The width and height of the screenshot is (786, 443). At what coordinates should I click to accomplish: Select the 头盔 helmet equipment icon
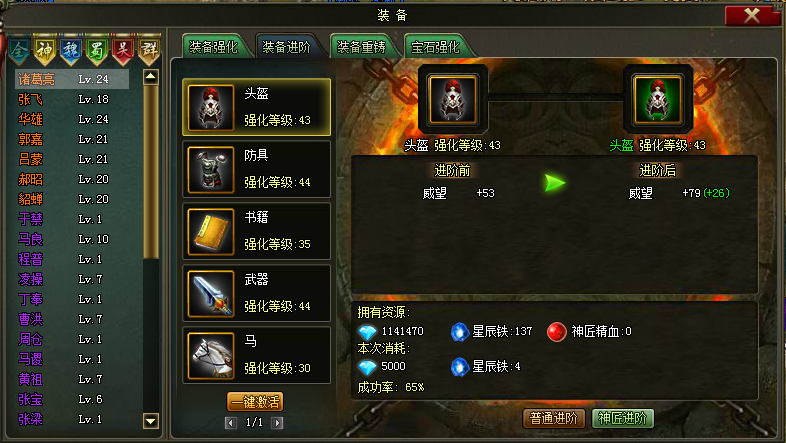211,107
